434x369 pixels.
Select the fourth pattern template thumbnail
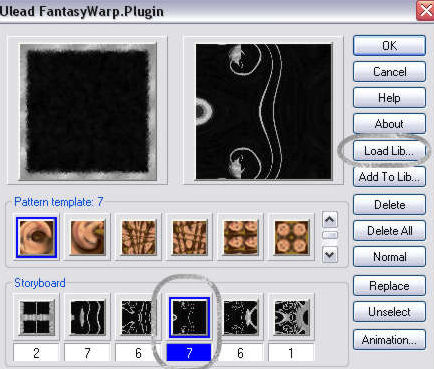pyautogui.click(x=189, y=238)
